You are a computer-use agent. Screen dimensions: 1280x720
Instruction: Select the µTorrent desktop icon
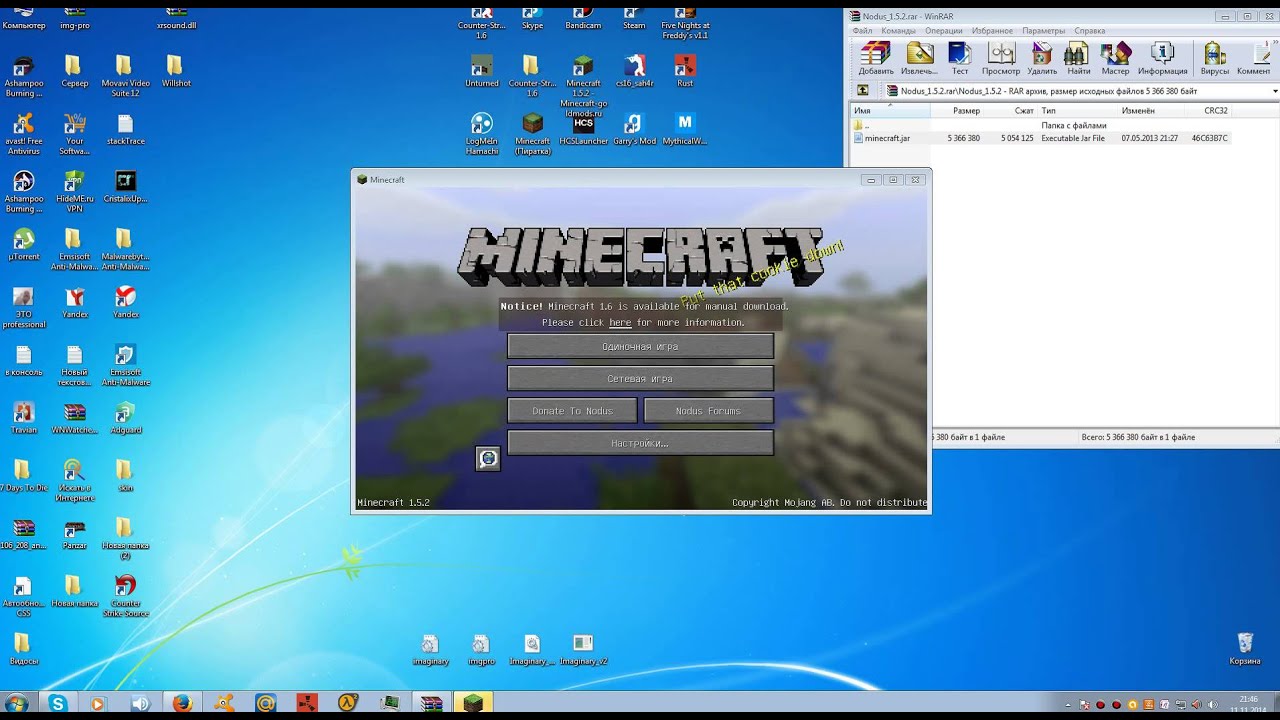pos(24,246)
